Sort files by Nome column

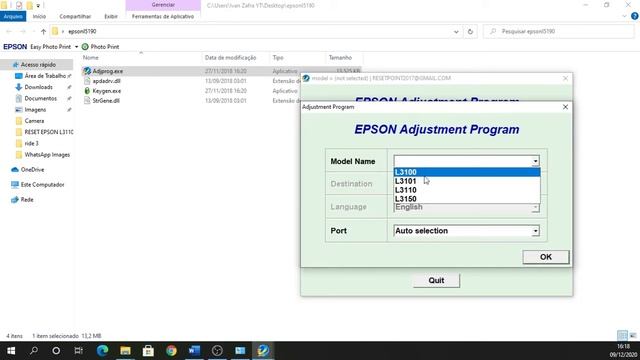point(91,58)
